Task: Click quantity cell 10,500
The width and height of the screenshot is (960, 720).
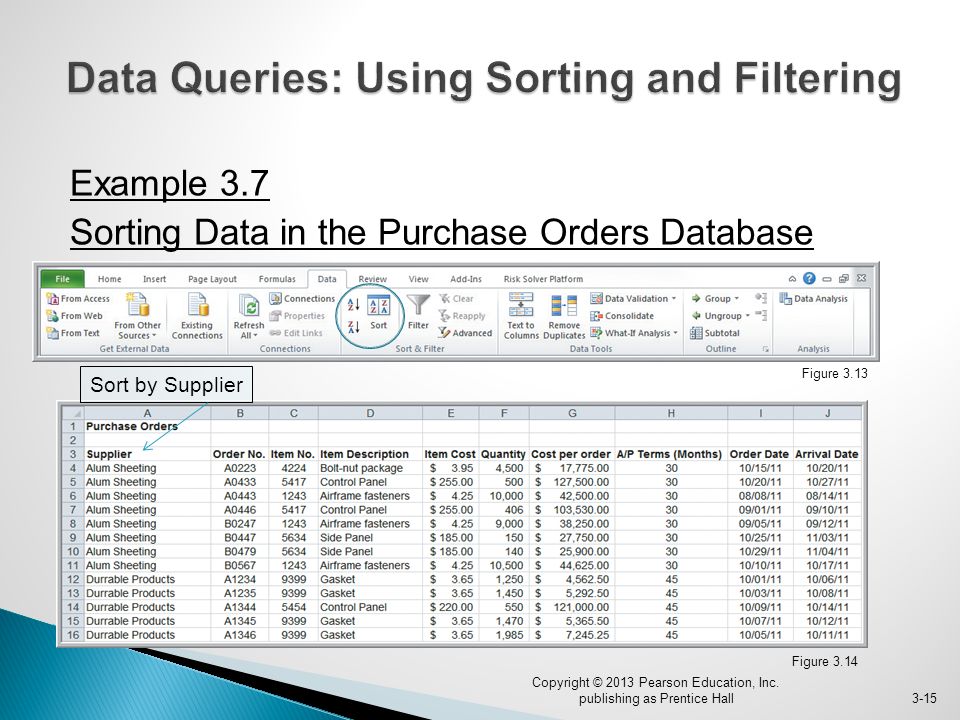Action: [504, 566]
